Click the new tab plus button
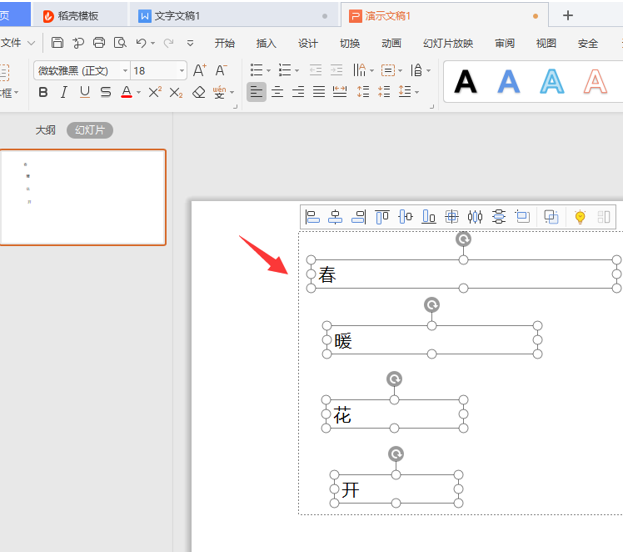This screenshot has width=624, height=552. (568, 16)
